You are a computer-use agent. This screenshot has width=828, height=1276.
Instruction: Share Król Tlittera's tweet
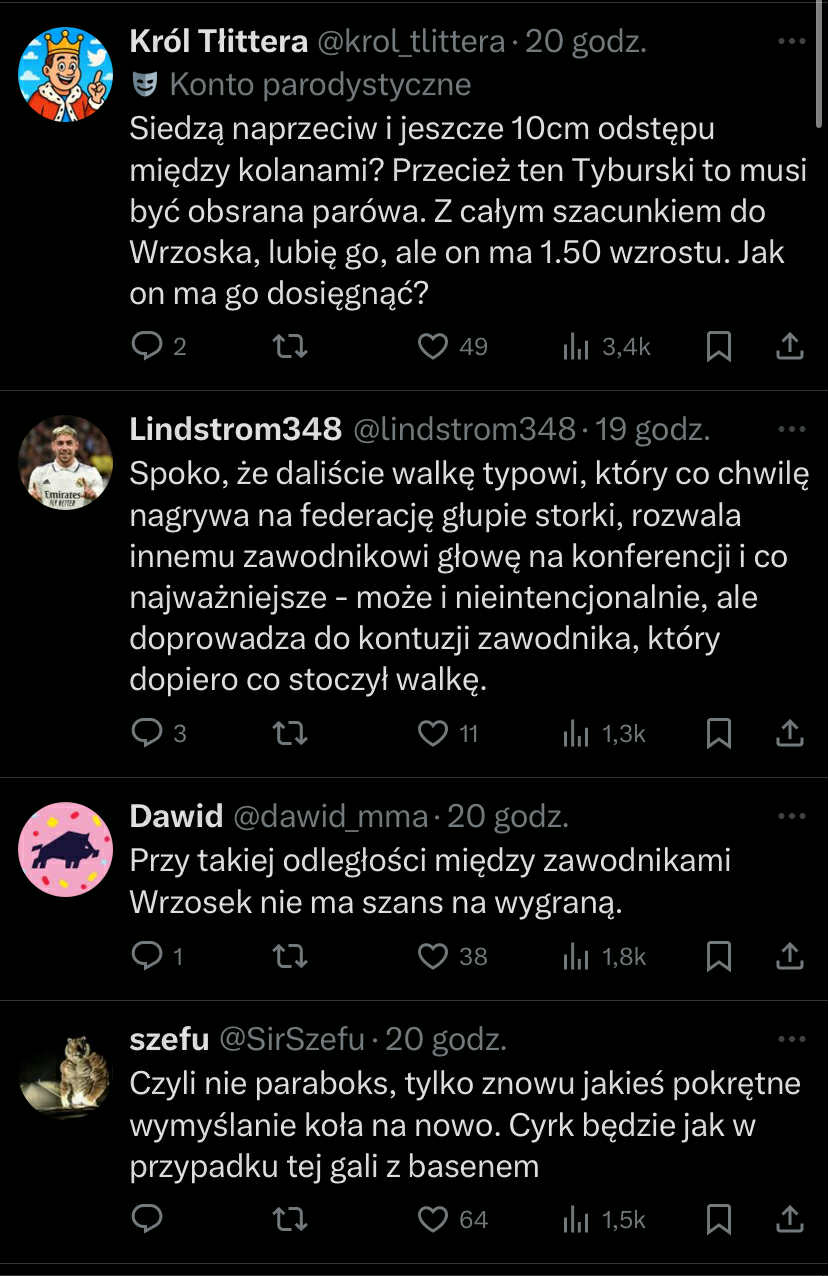pyautogui.click(x=790, y=346)
